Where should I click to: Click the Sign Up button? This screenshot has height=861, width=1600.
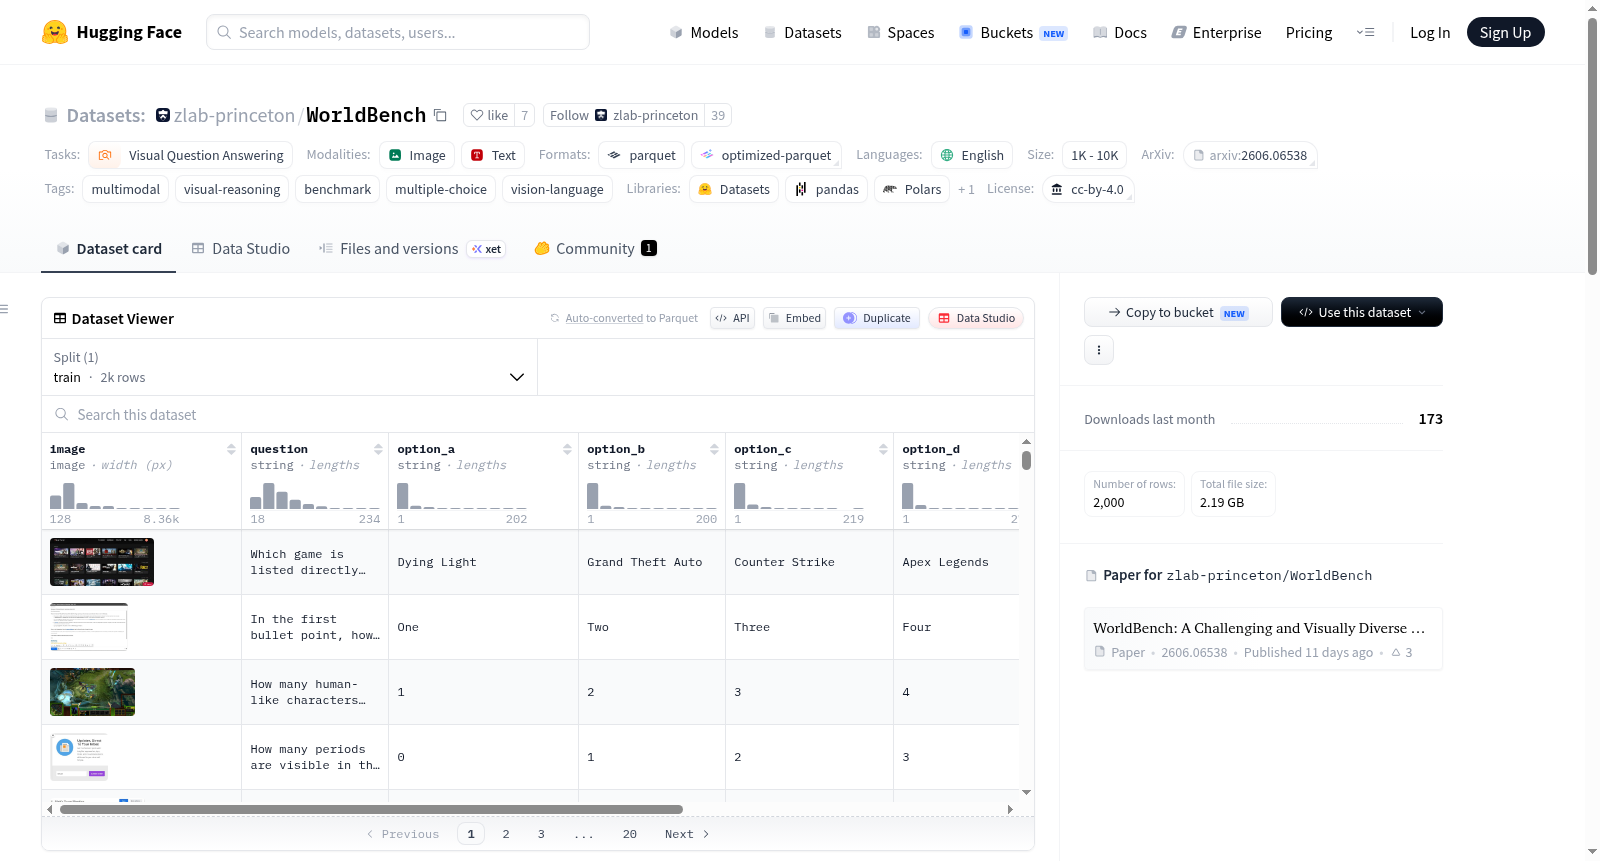click(x=1505, y=32)
